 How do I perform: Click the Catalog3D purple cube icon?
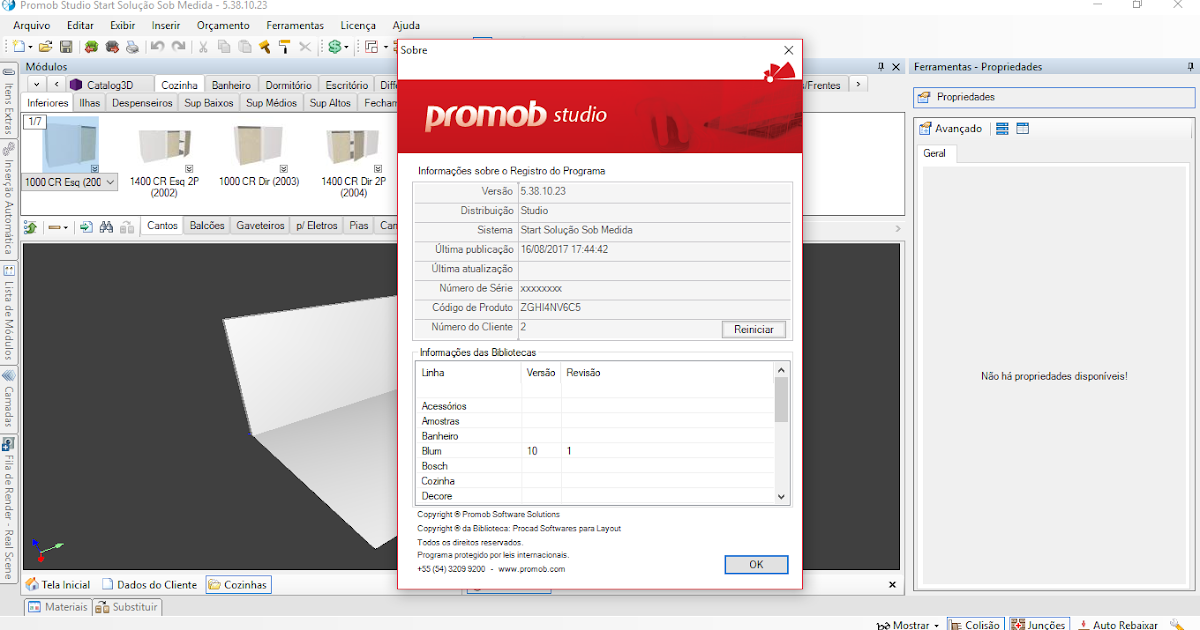click(76, 85)
